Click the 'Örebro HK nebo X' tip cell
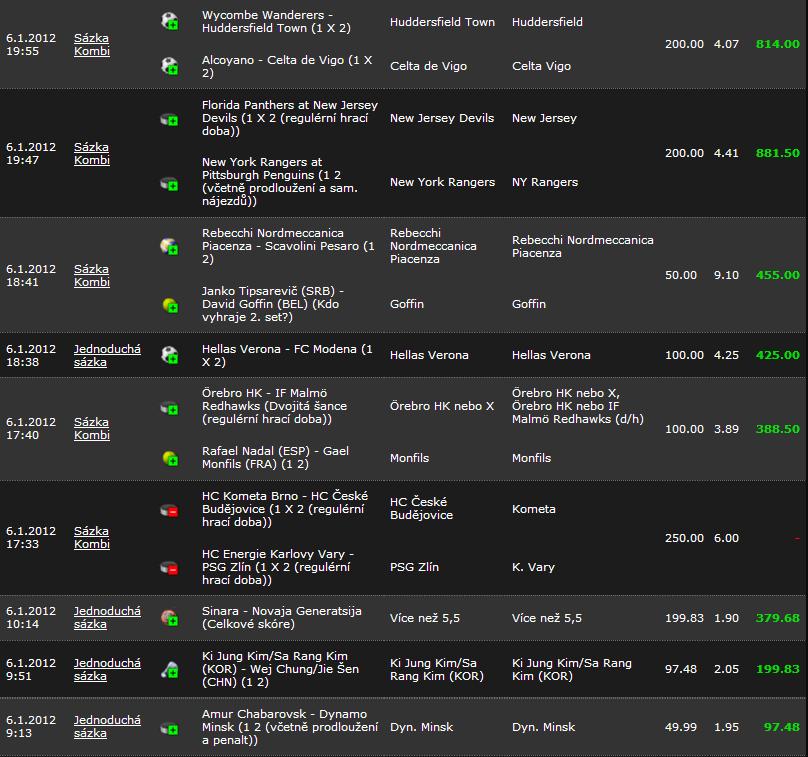808x757 pixels. point(442,406)
